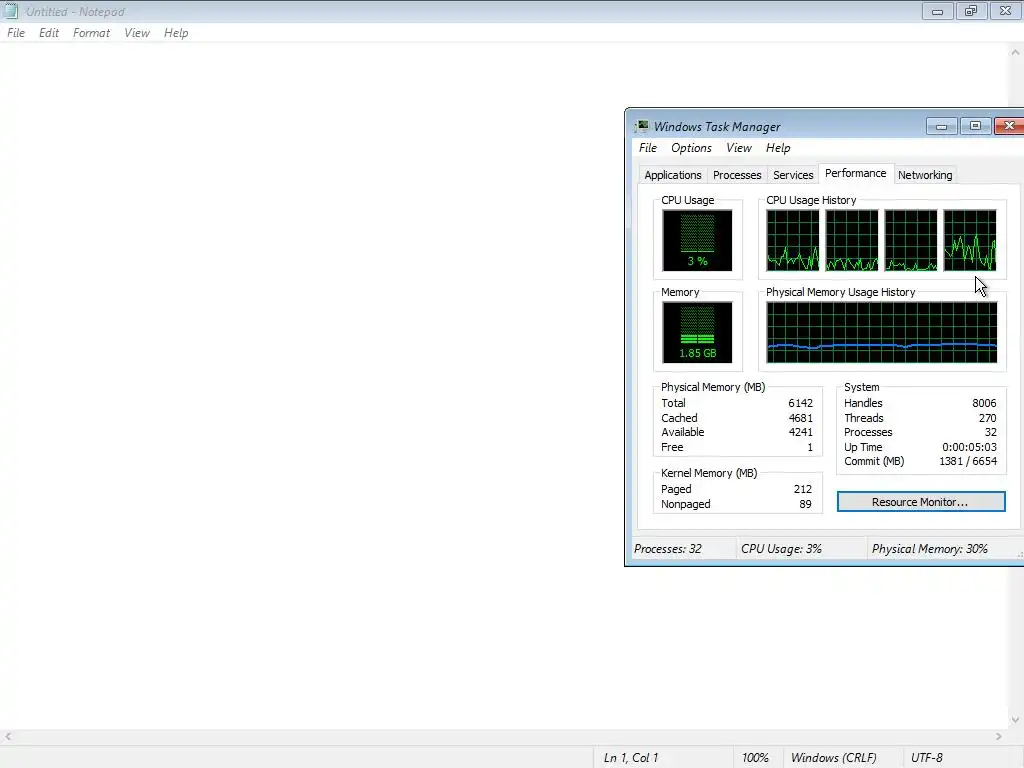Click the Physical Memory Total value 6142

coord(800,403)
